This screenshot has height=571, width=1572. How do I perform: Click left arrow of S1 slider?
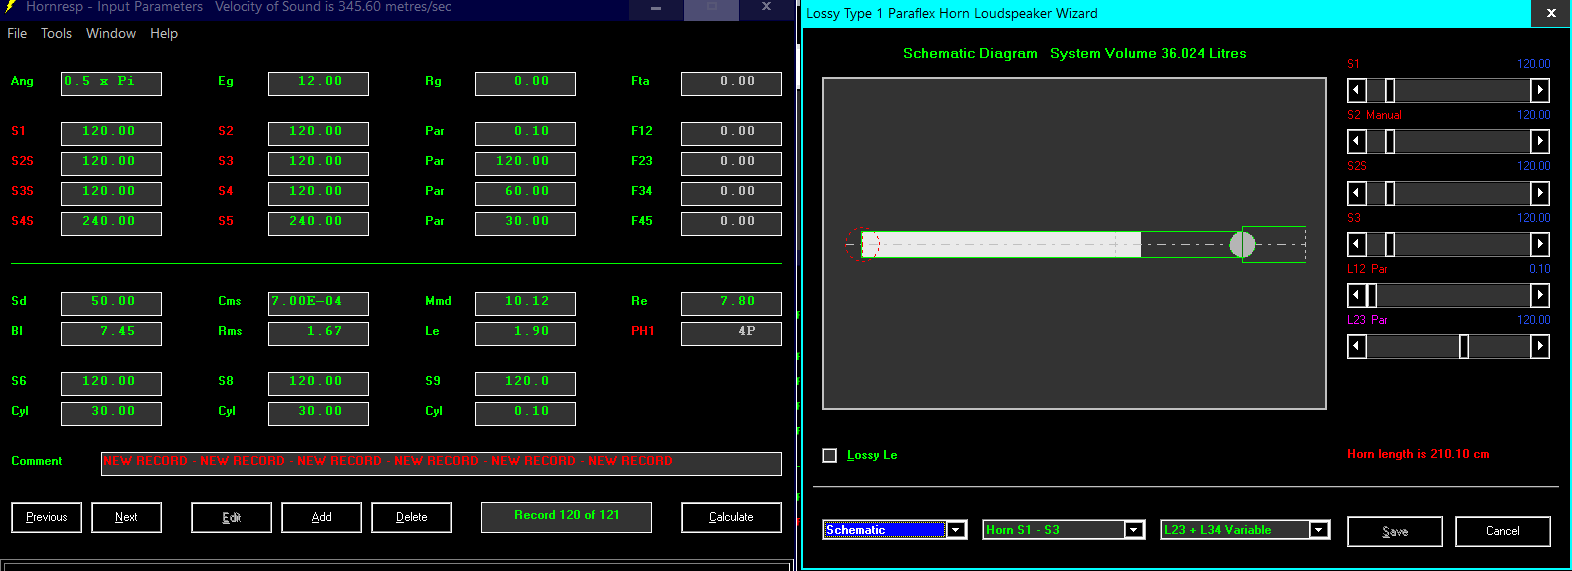(x=1357, y=90)
